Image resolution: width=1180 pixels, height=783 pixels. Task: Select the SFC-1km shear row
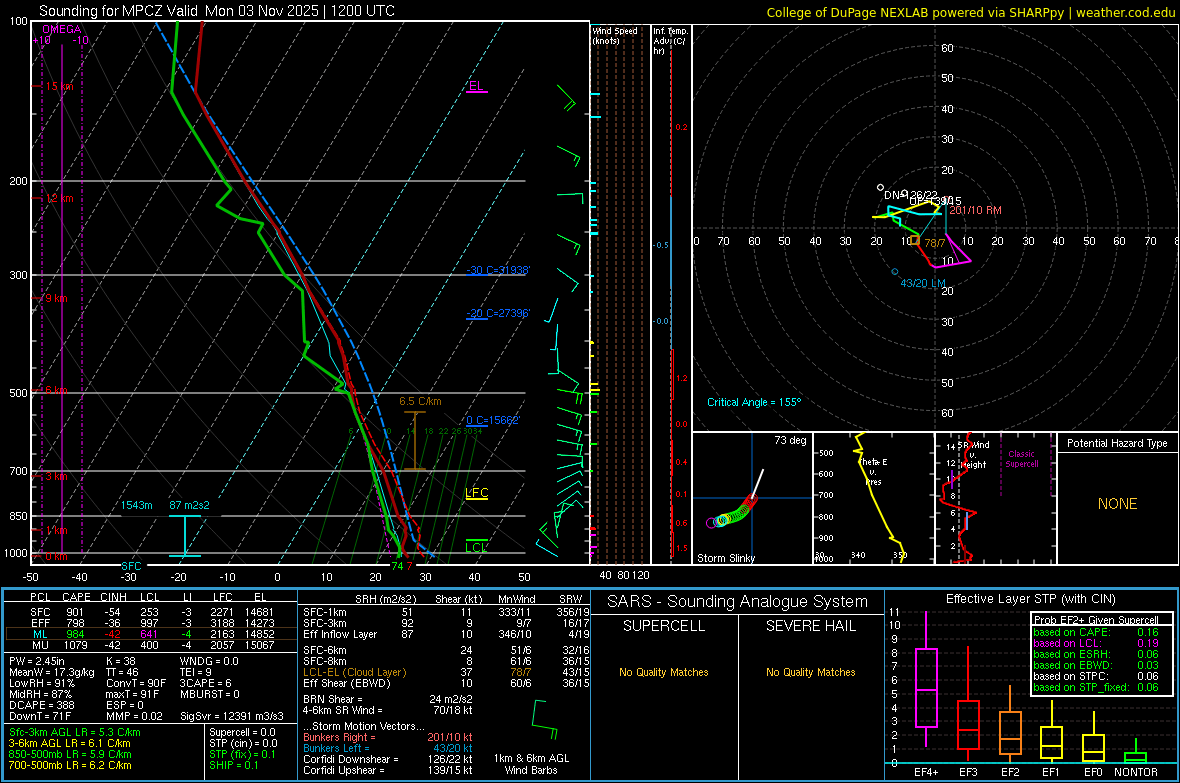click(444, 612)
